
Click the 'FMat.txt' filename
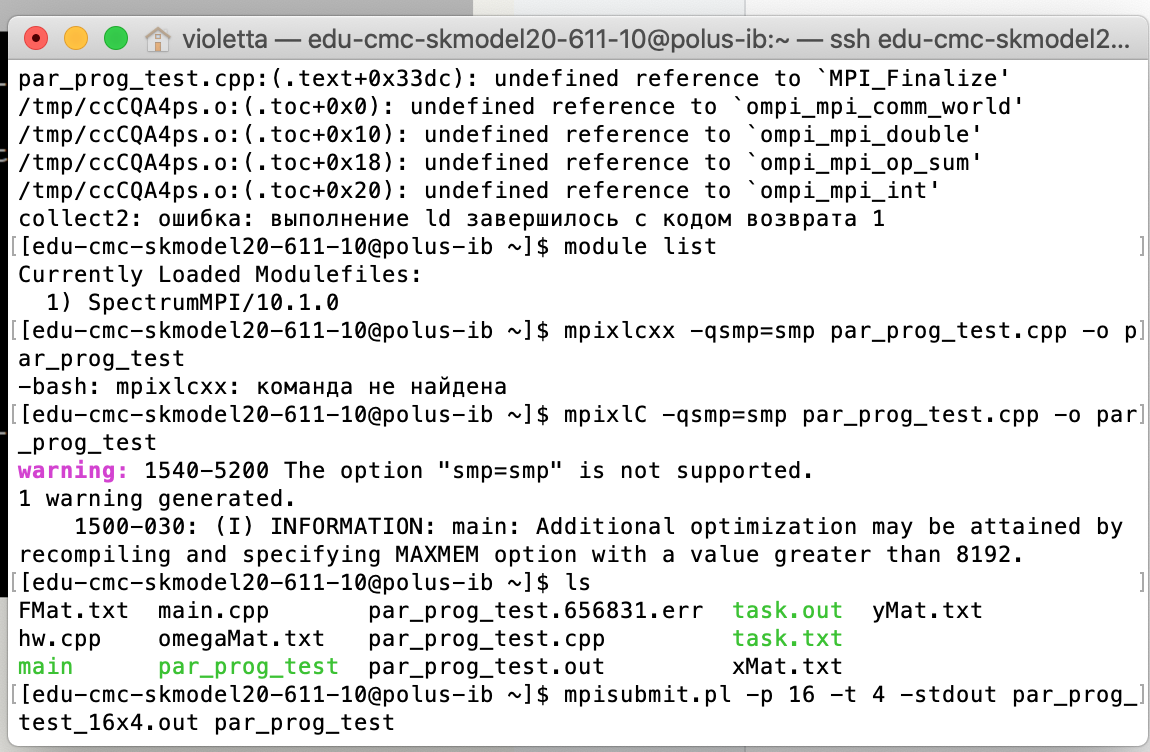pyautogui.click(x=73, y=610)
